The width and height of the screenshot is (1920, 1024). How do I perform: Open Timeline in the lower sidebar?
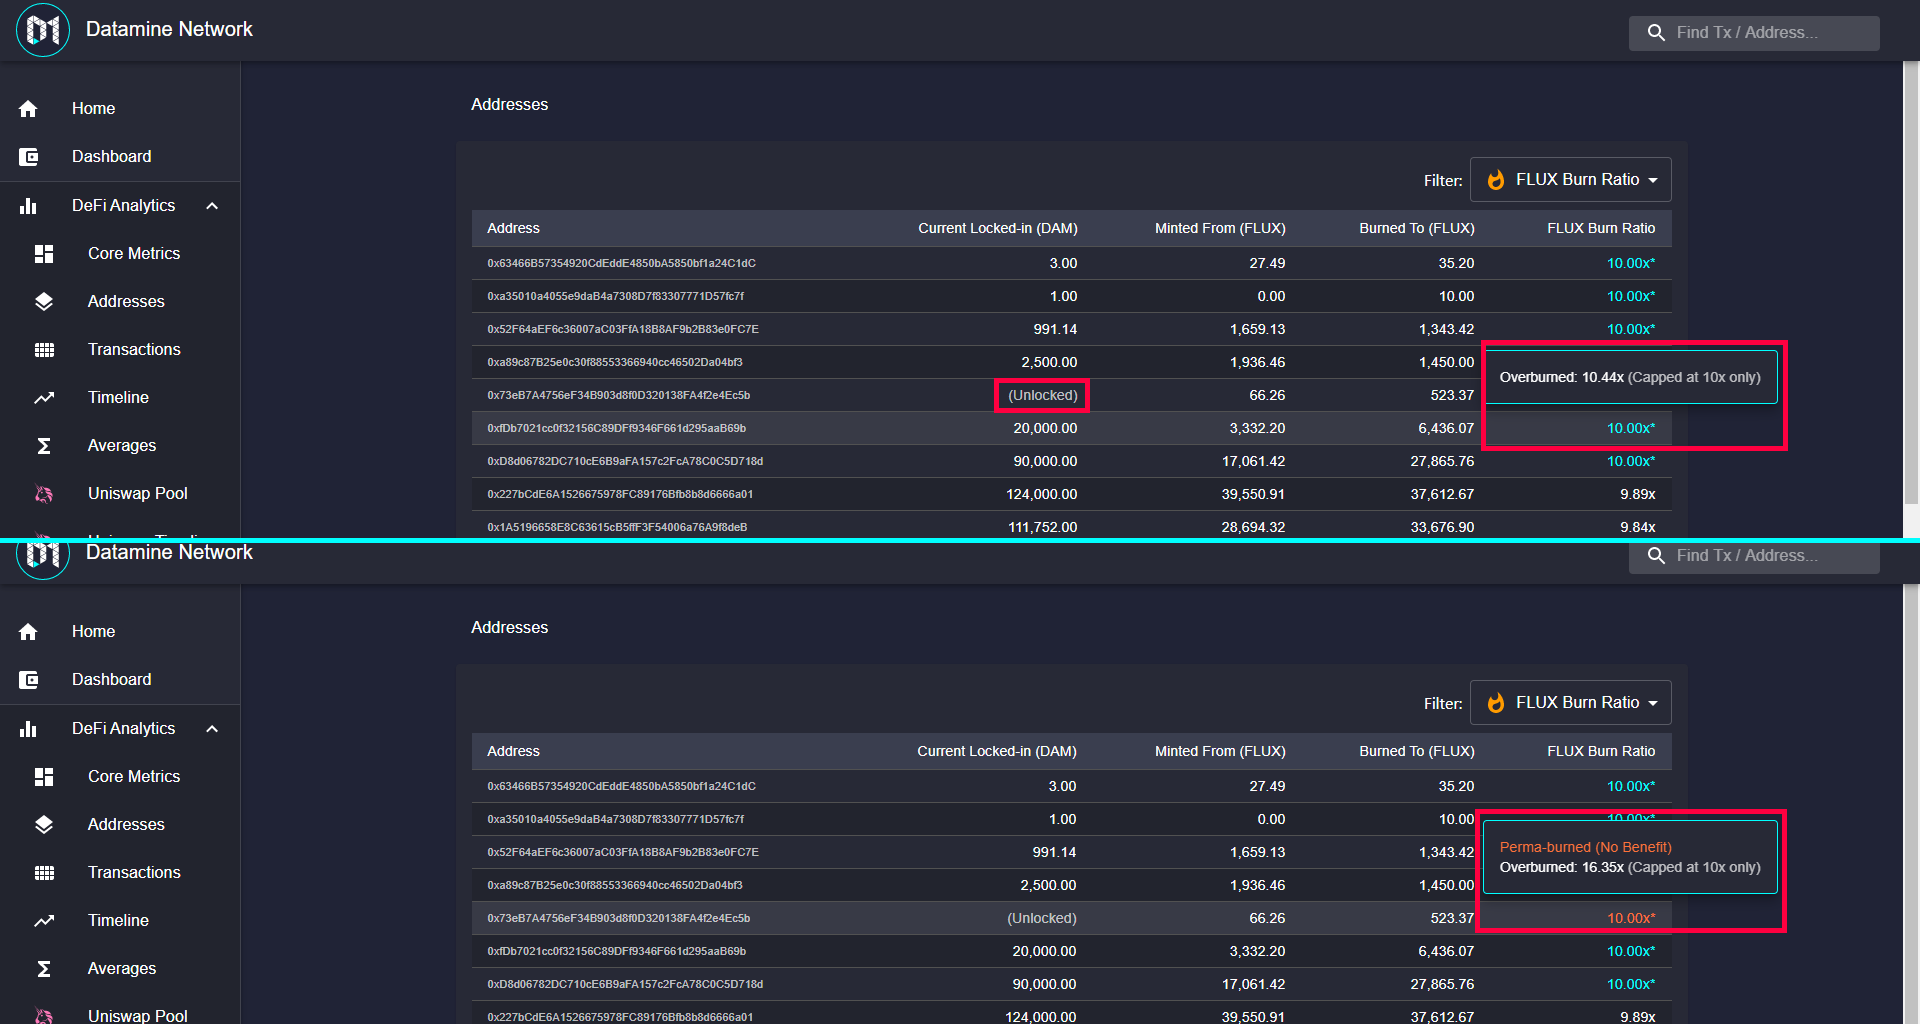[120, 921]
